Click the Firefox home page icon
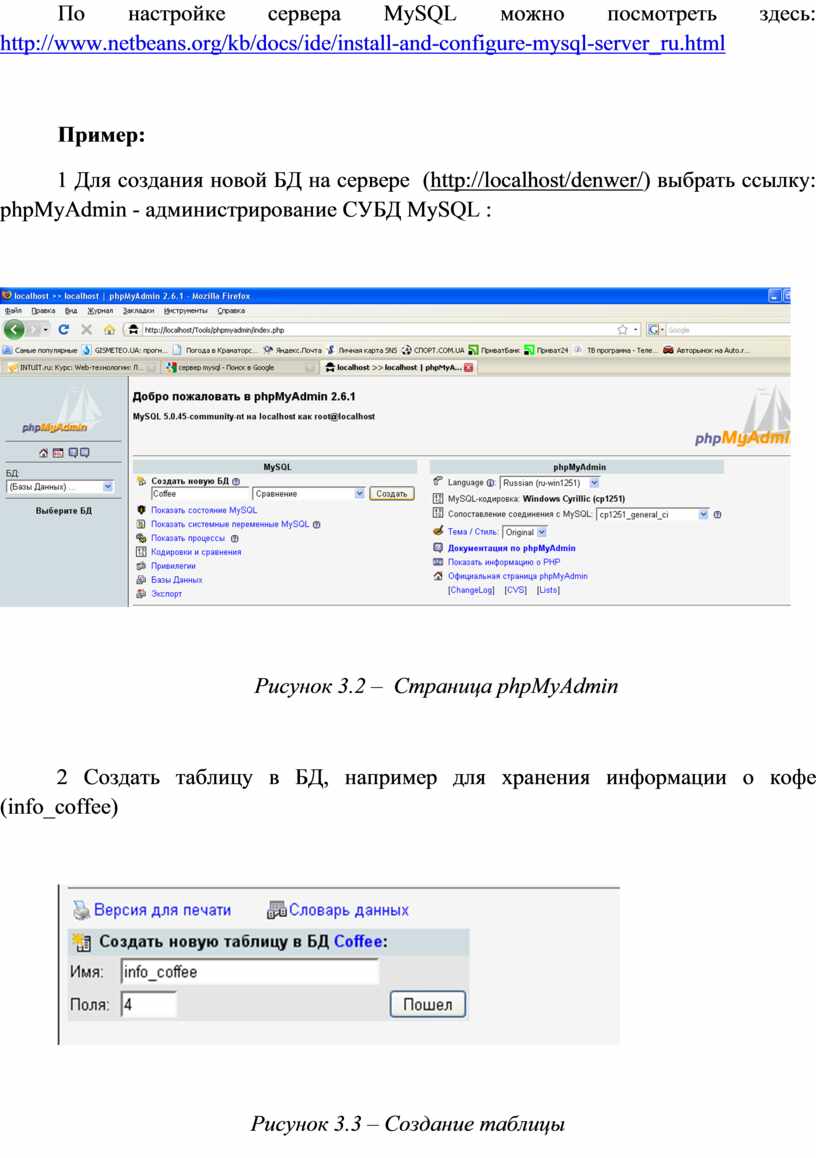The image size is (816, 1158). pos(109,329)
